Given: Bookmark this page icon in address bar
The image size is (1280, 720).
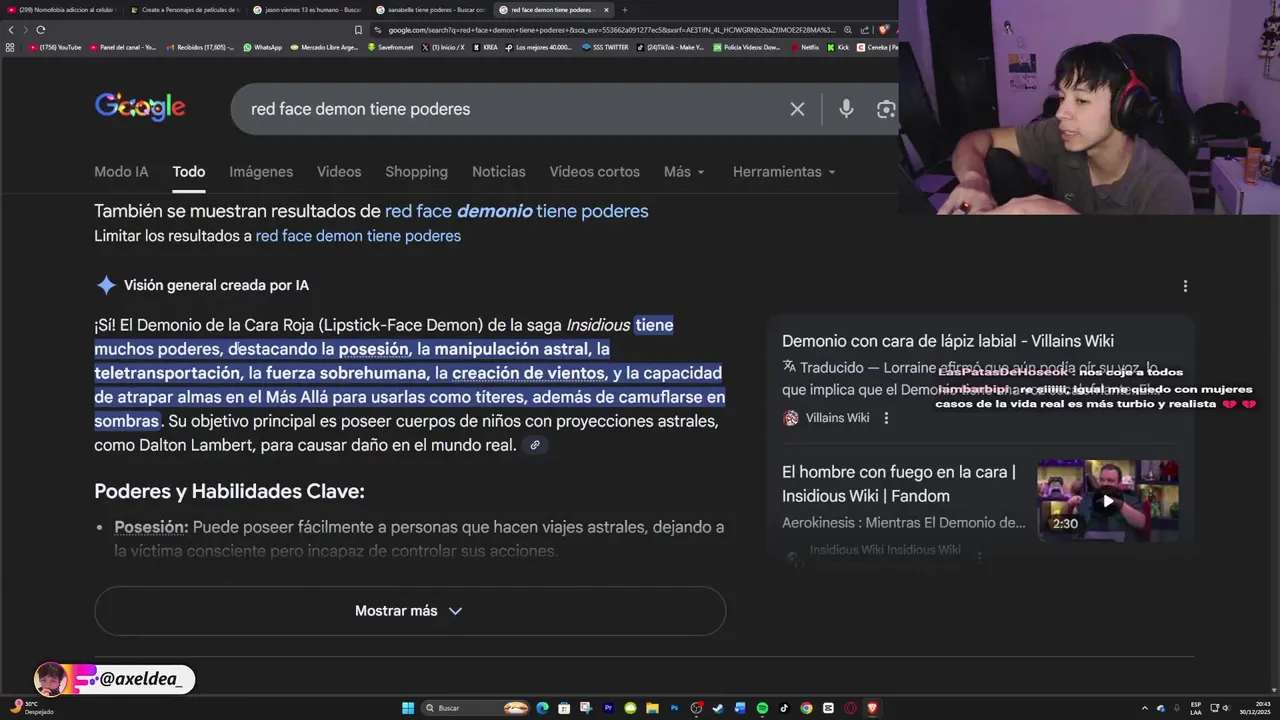Looking at the screenshot, I should coord(358,30).
